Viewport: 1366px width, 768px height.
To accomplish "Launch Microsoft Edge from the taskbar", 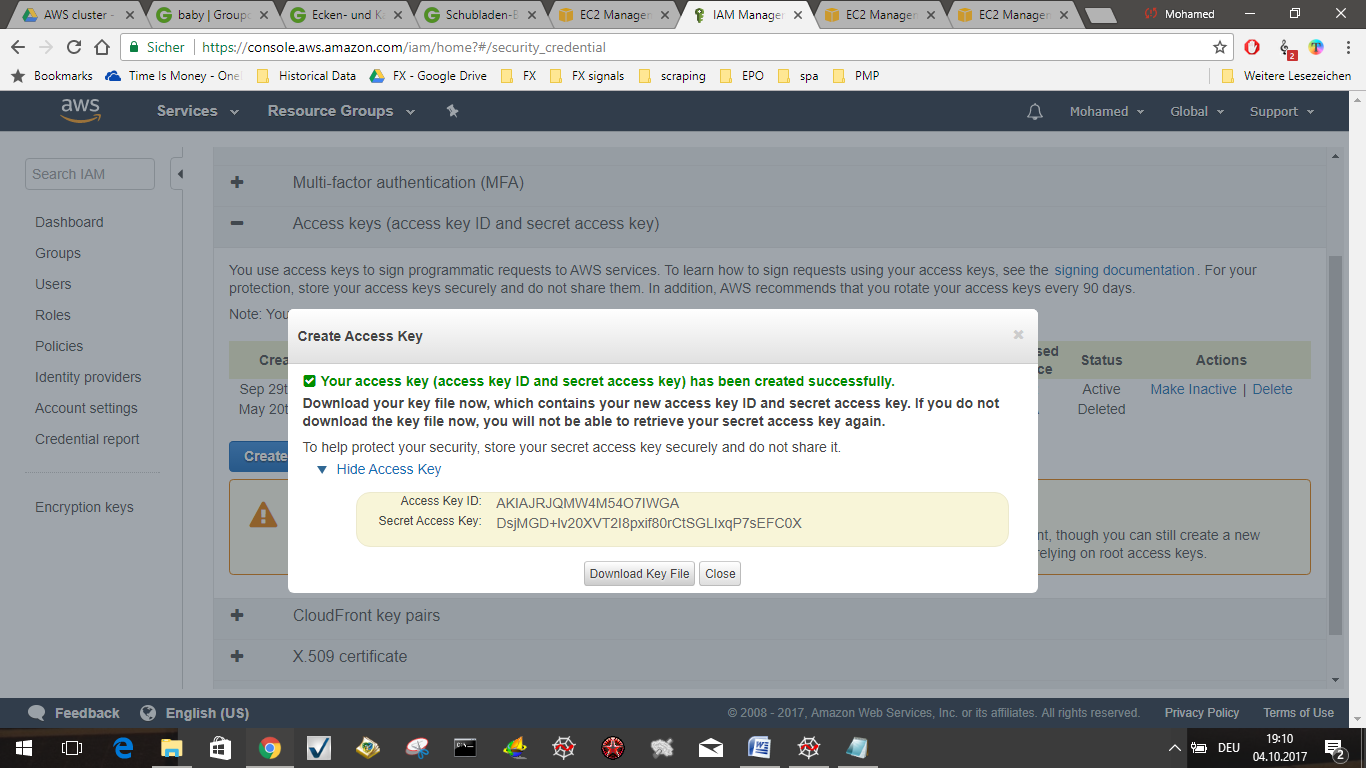I will tap(123, 747).
